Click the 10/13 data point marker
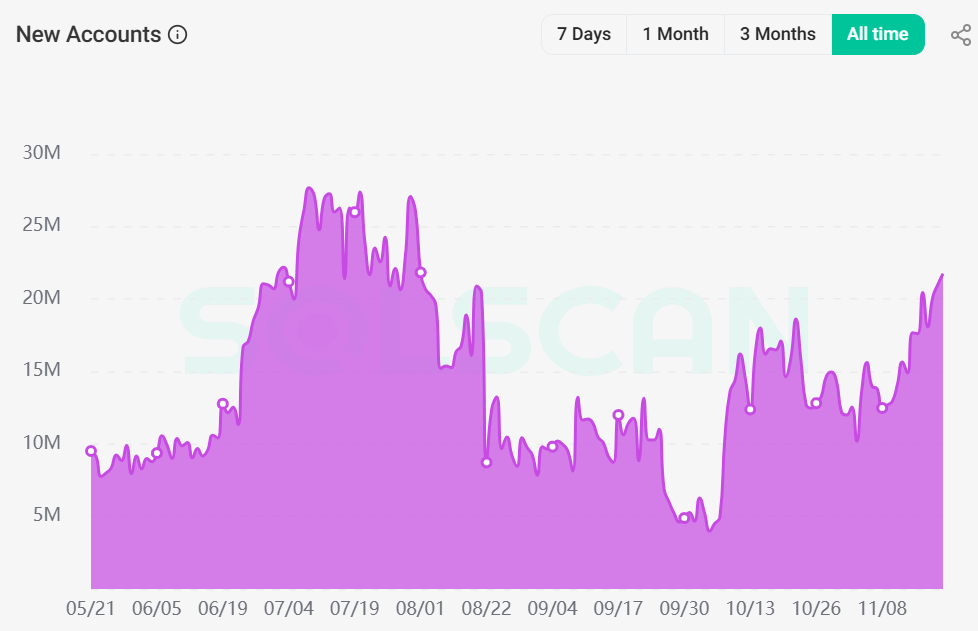 (x=750, y=410)
